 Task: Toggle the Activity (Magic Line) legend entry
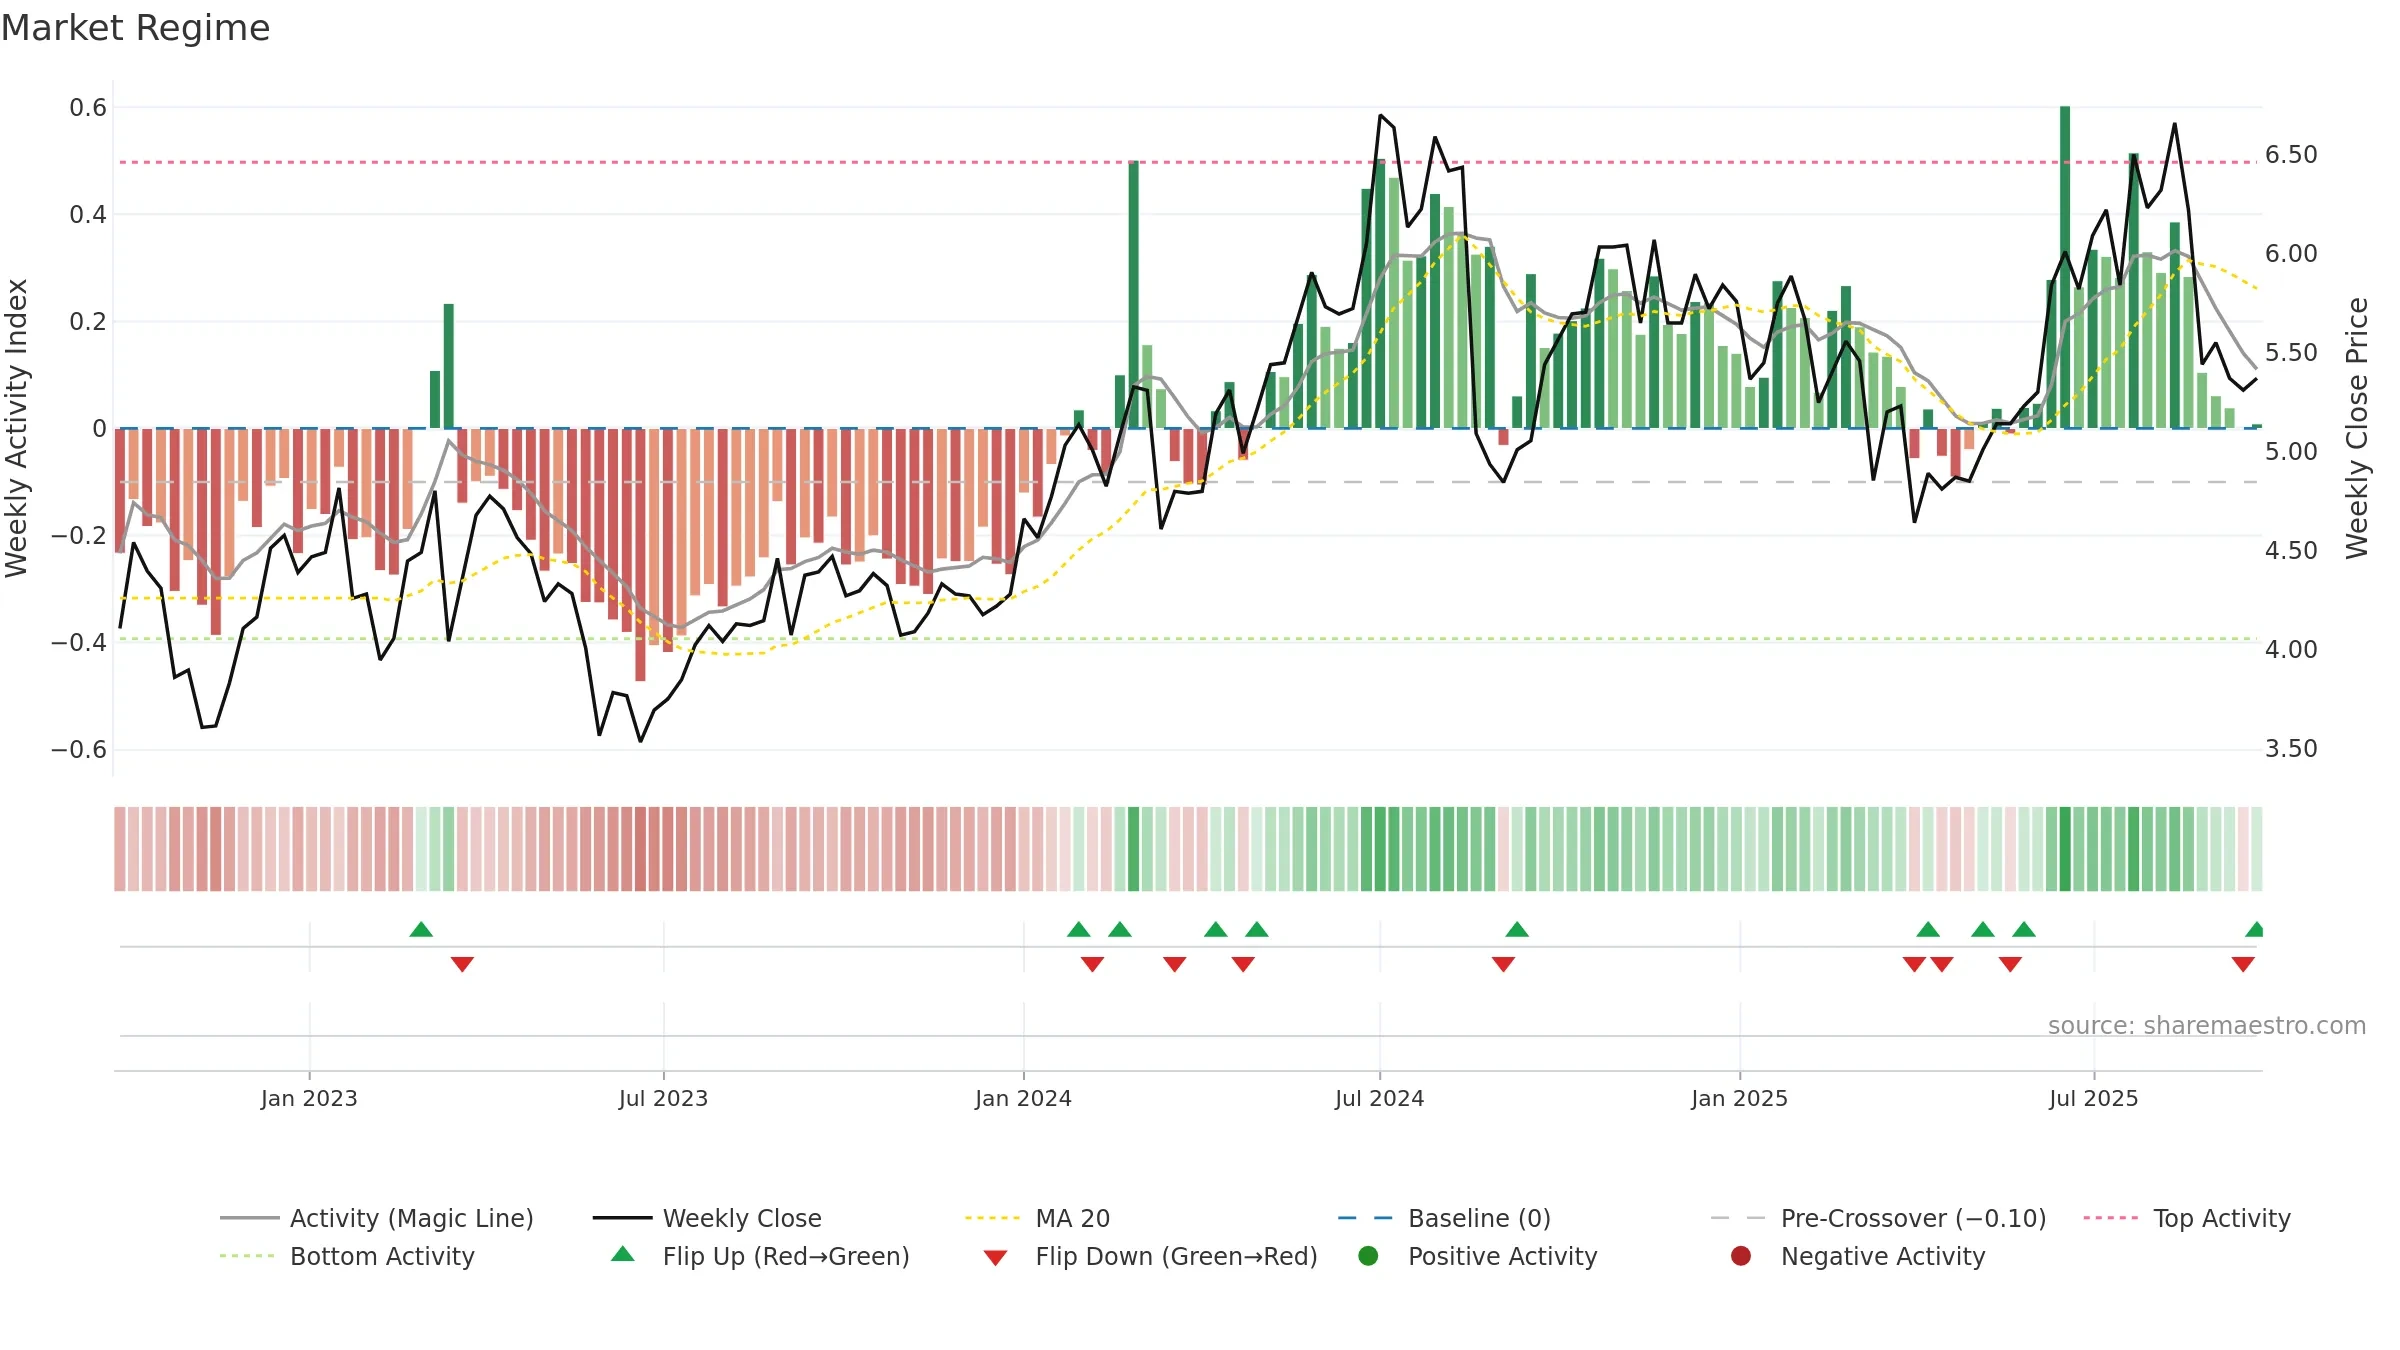[377, 1218]
